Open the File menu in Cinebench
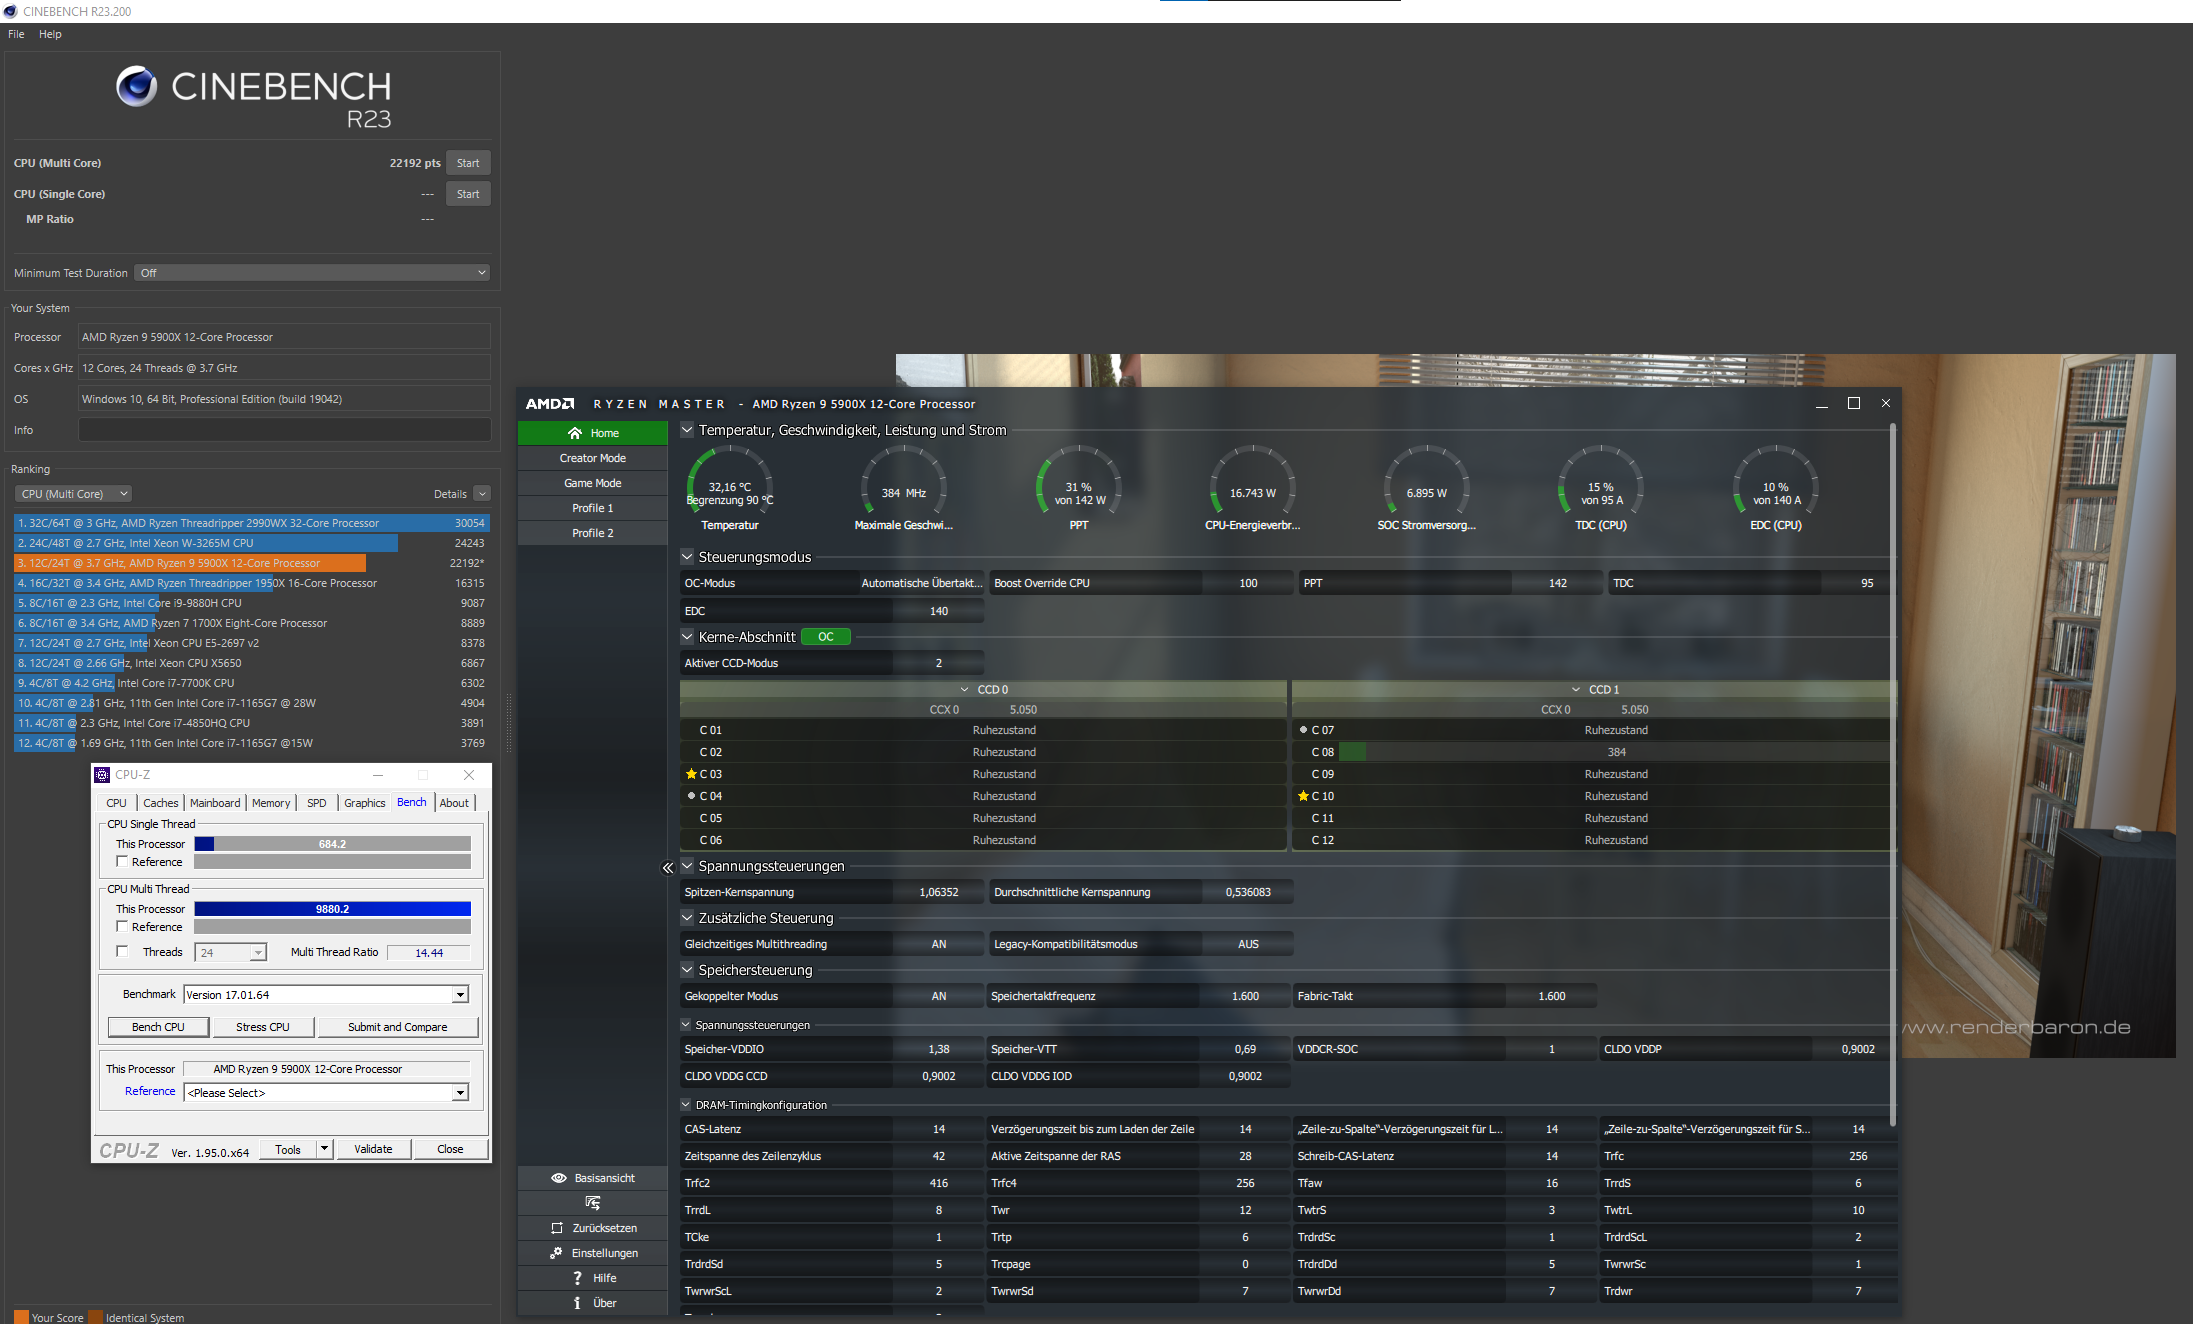 tap(15, 33)
